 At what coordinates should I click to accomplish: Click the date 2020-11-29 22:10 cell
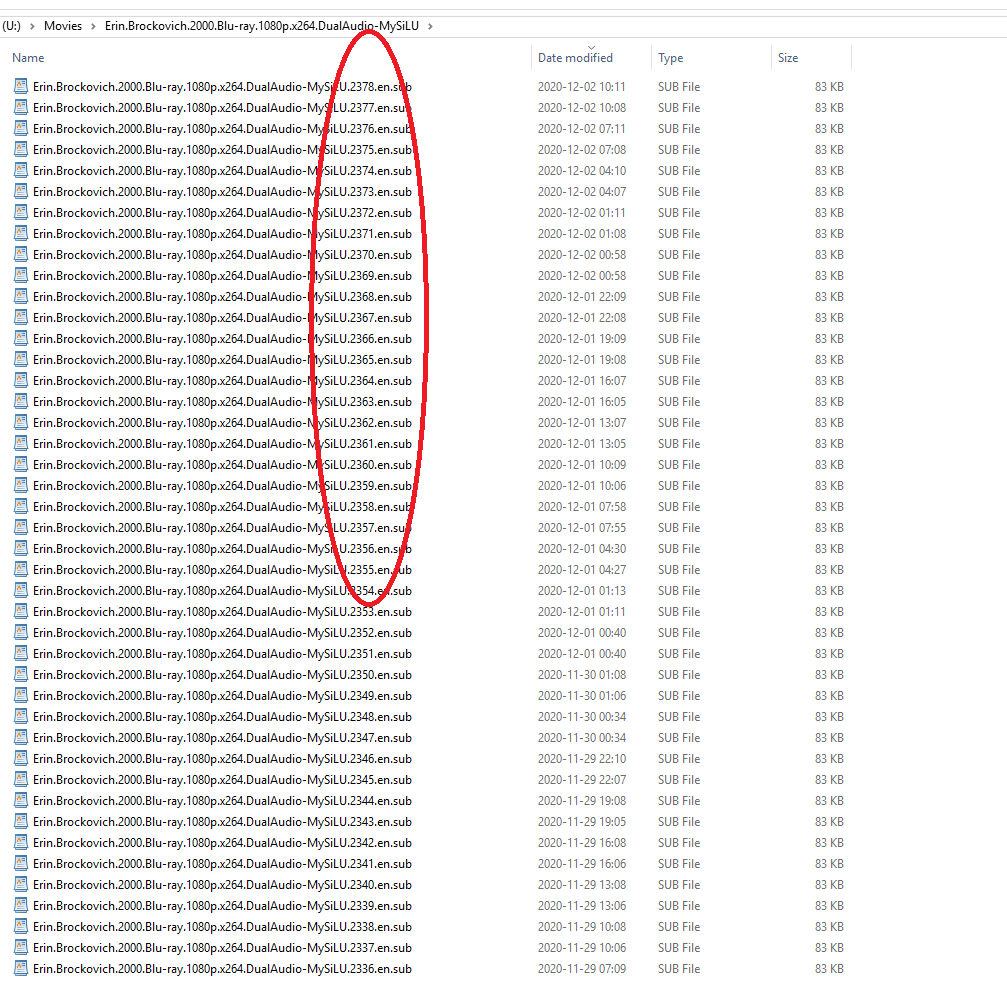582,759
